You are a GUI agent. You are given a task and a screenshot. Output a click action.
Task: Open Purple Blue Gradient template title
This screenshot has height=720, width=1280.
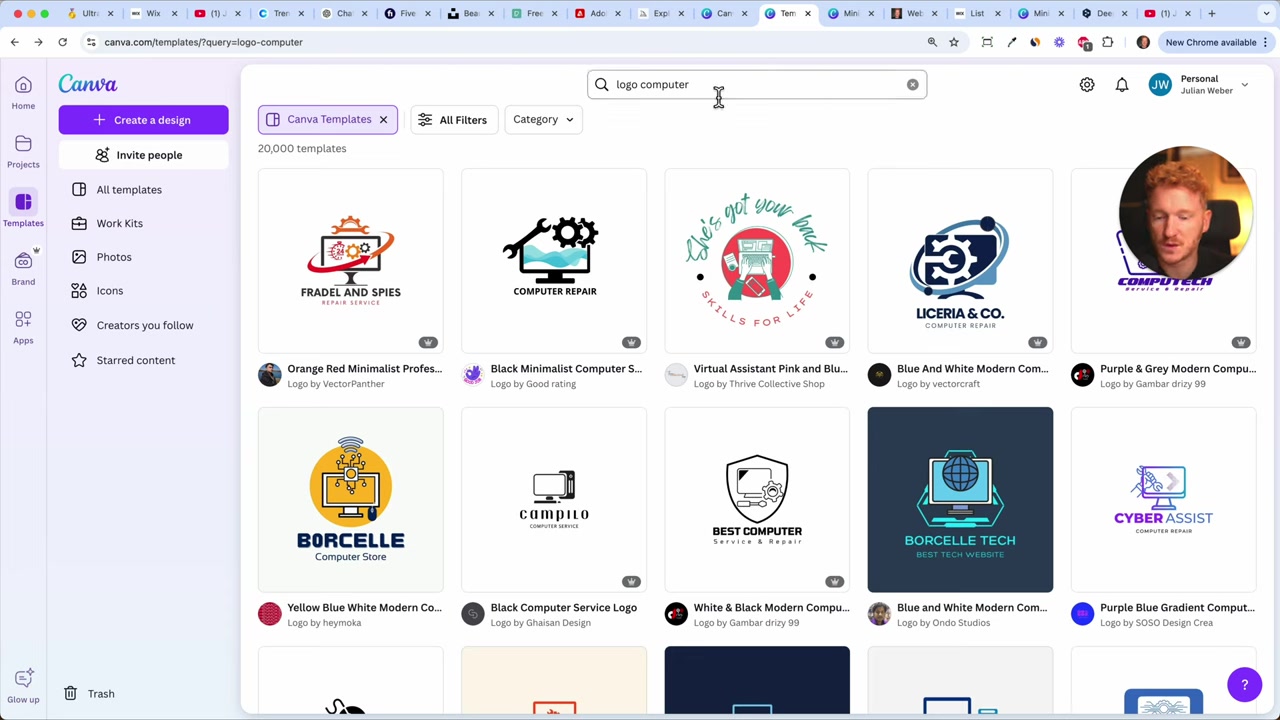(1177, 607)
